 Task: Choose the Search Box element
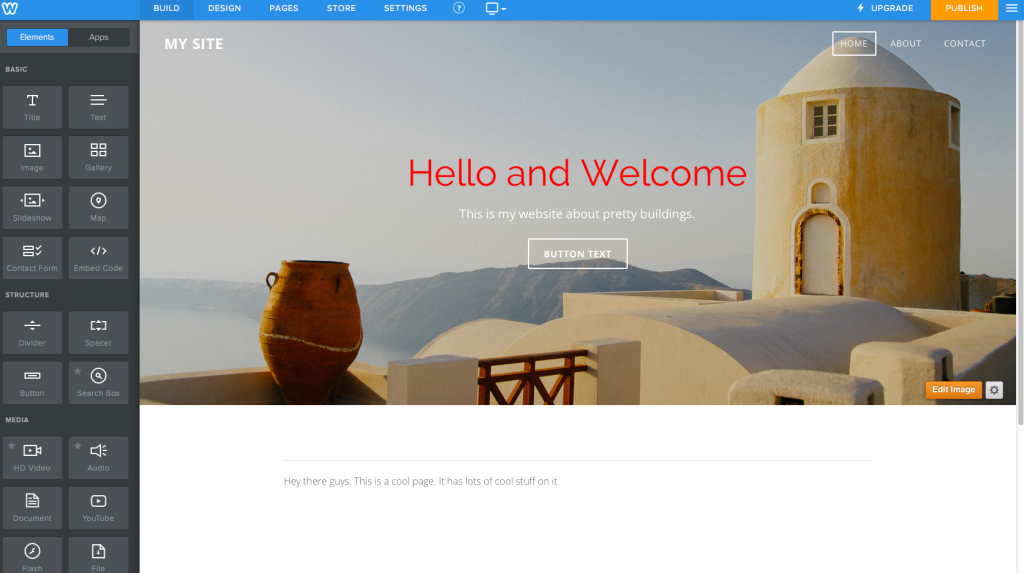98,383
